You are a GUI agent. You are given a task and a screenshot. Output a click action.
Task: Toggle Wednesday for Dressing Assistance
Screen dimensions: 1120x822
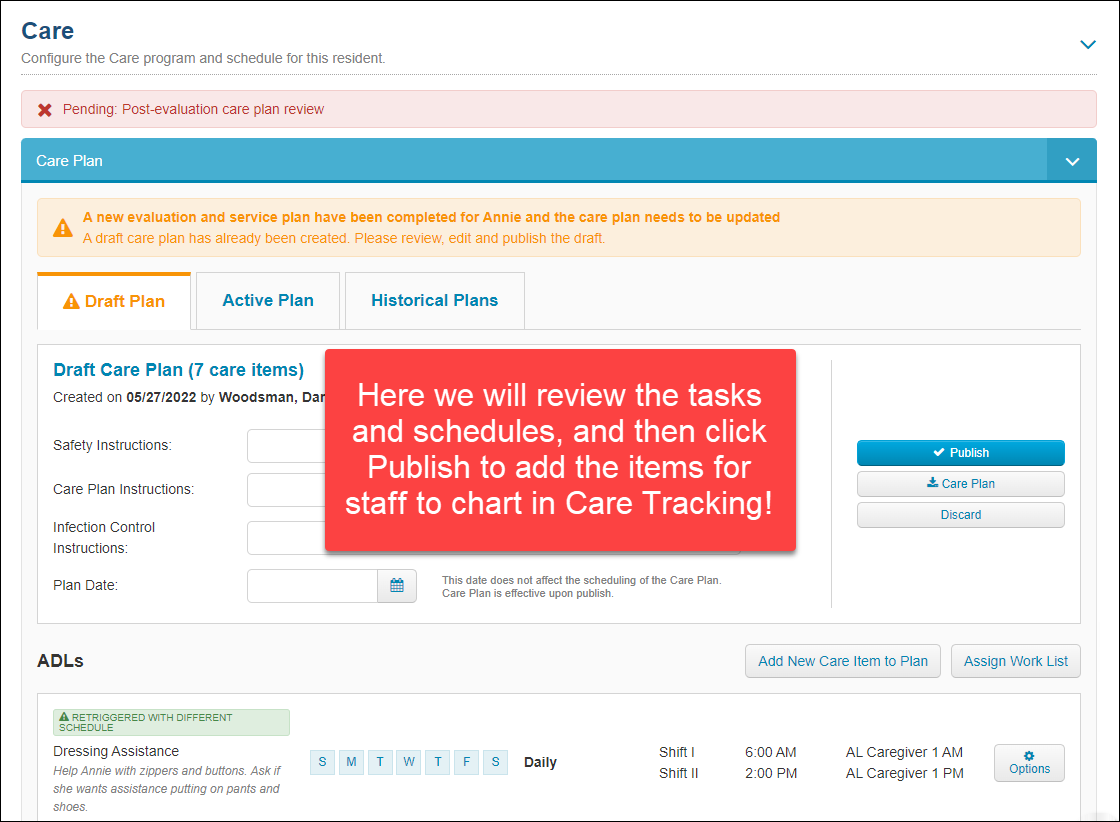[409, 762]
